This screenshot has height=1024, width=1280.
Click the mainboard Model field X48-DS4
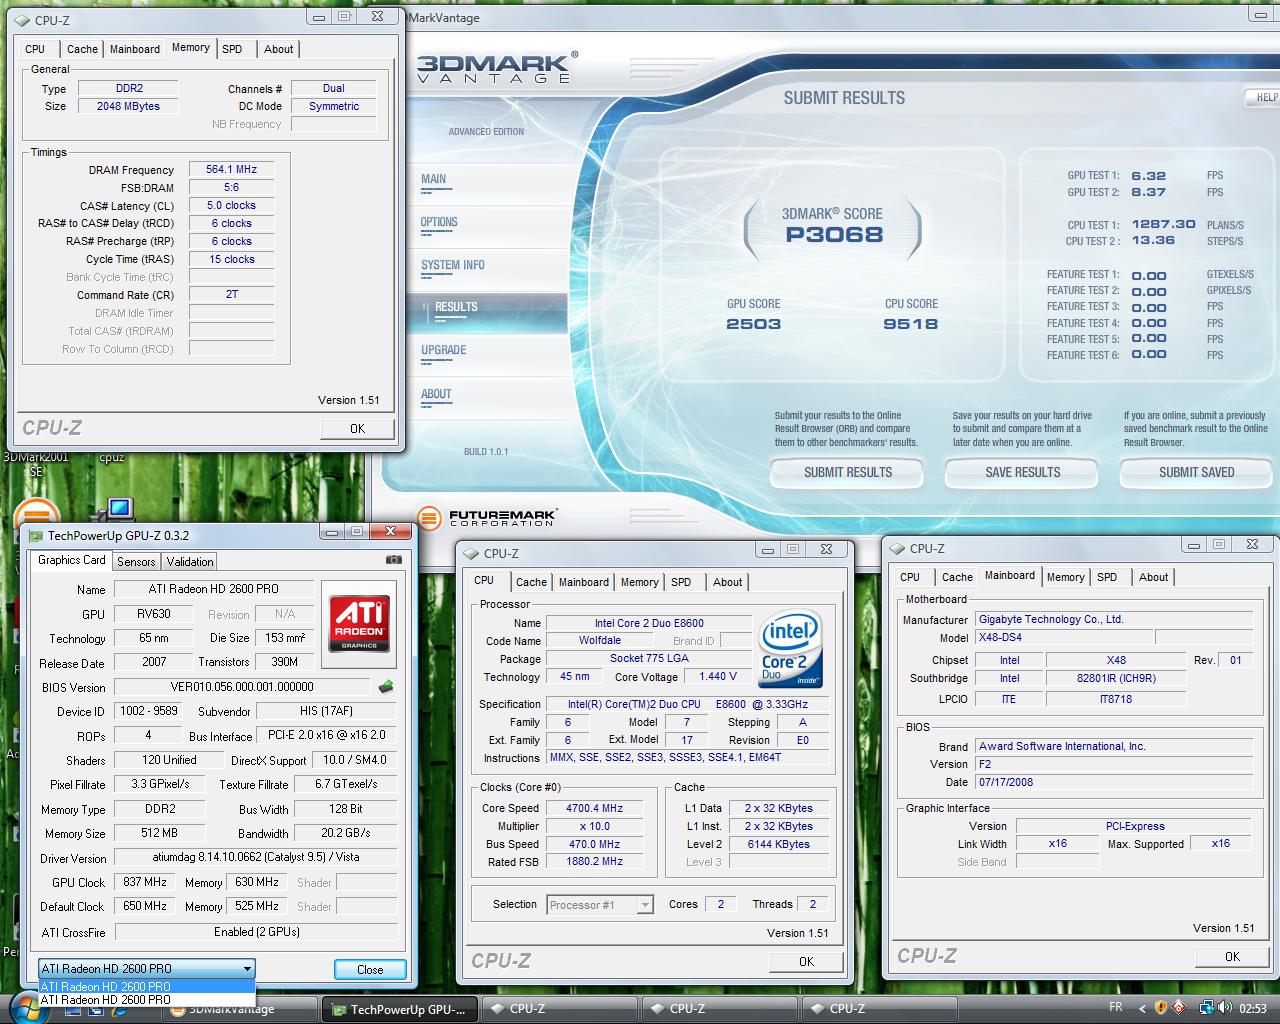coord(1064,637)
